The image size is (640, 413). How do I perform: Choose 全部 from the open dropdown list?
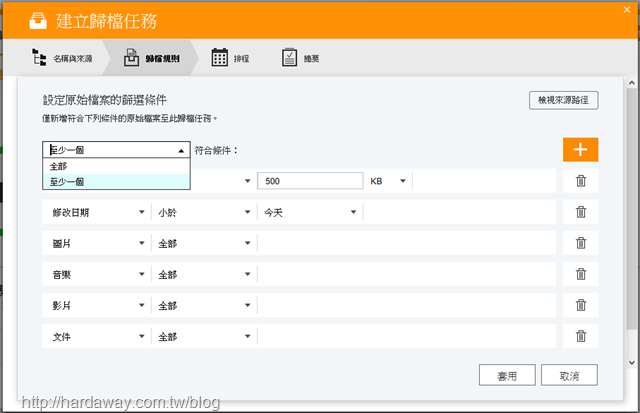[116, 166]
